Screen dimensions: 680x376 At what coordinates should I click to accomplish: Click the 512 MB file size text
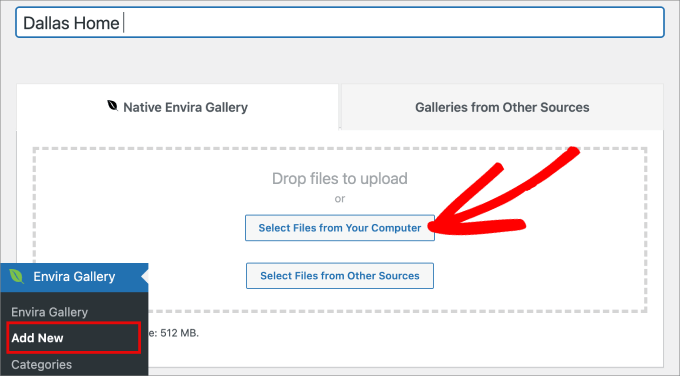[179, 333]
